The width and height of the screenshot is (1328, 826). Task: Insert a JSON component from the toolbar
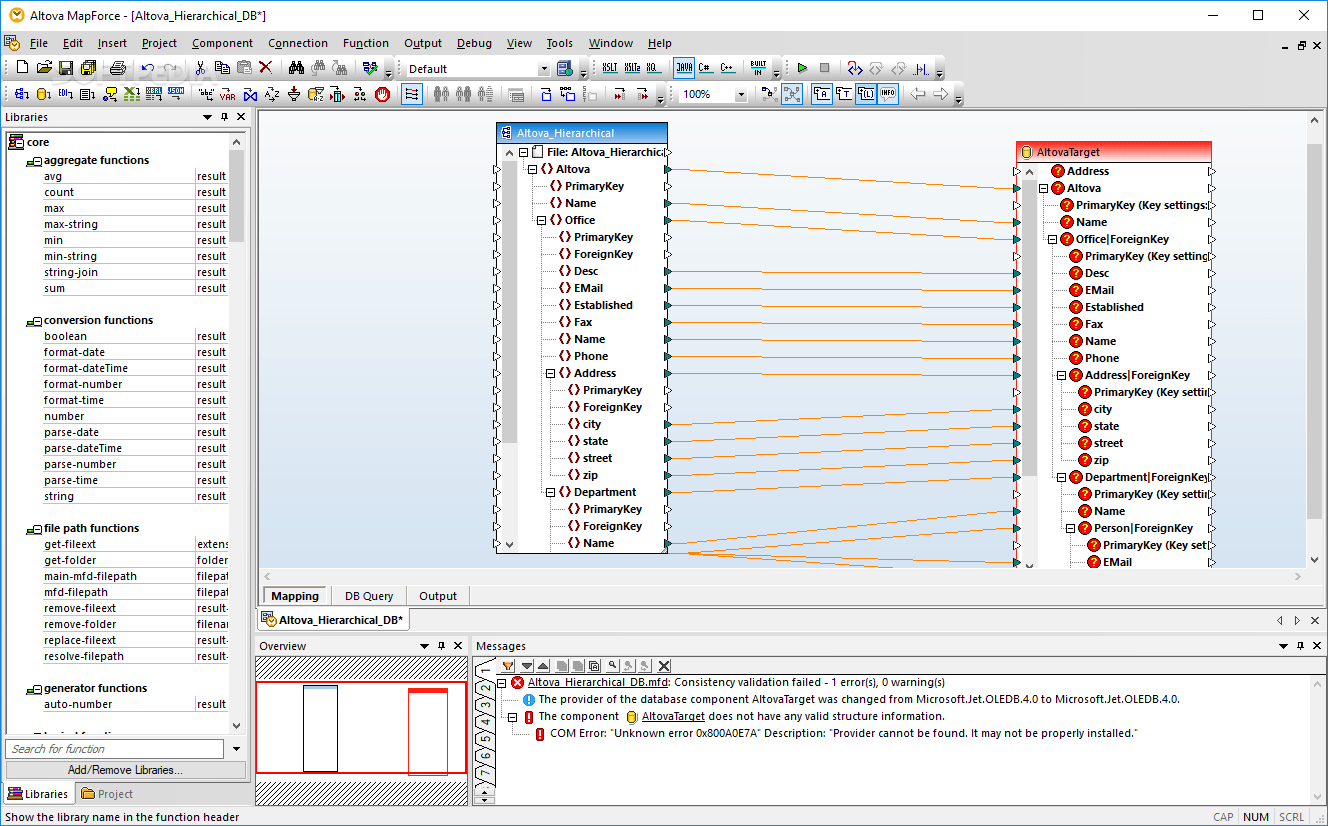coord(175,94)
